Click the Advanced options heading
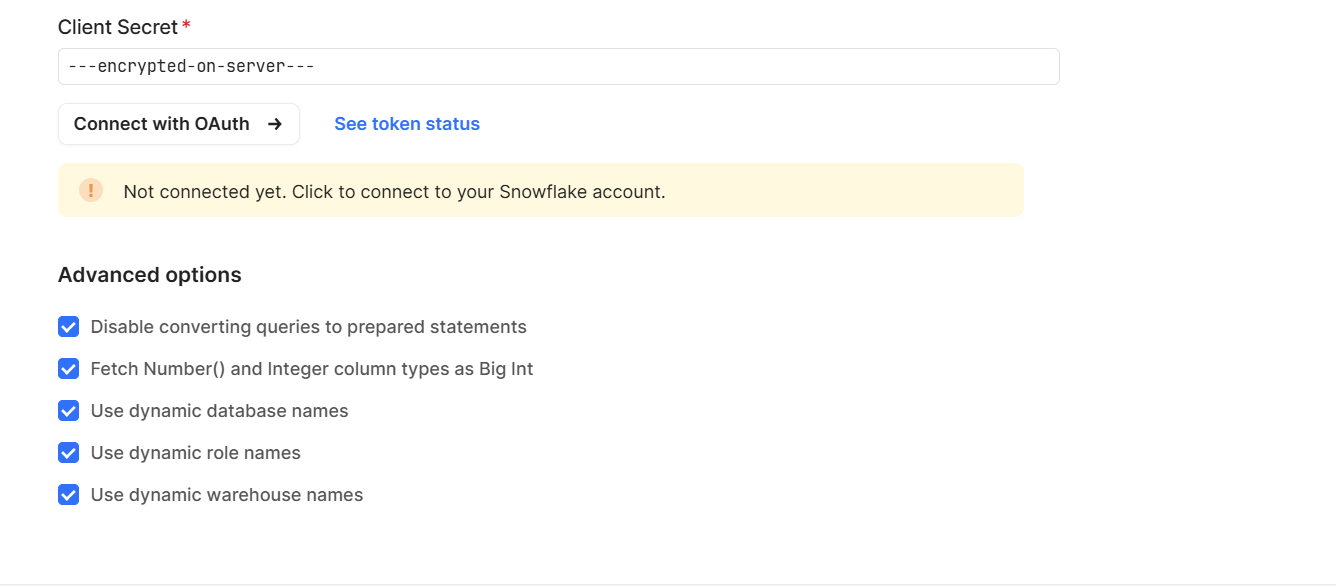 (x=150, y=275)
